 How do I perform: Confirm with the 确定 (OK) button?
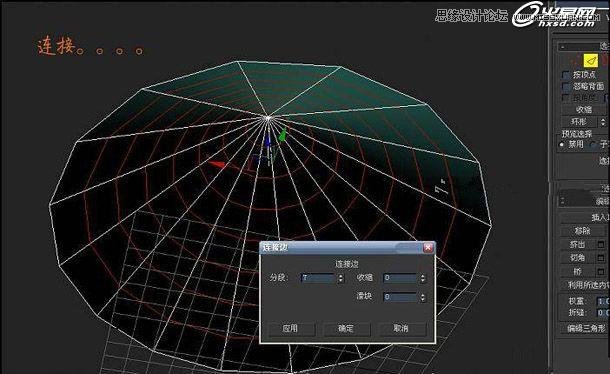[346, 329]
